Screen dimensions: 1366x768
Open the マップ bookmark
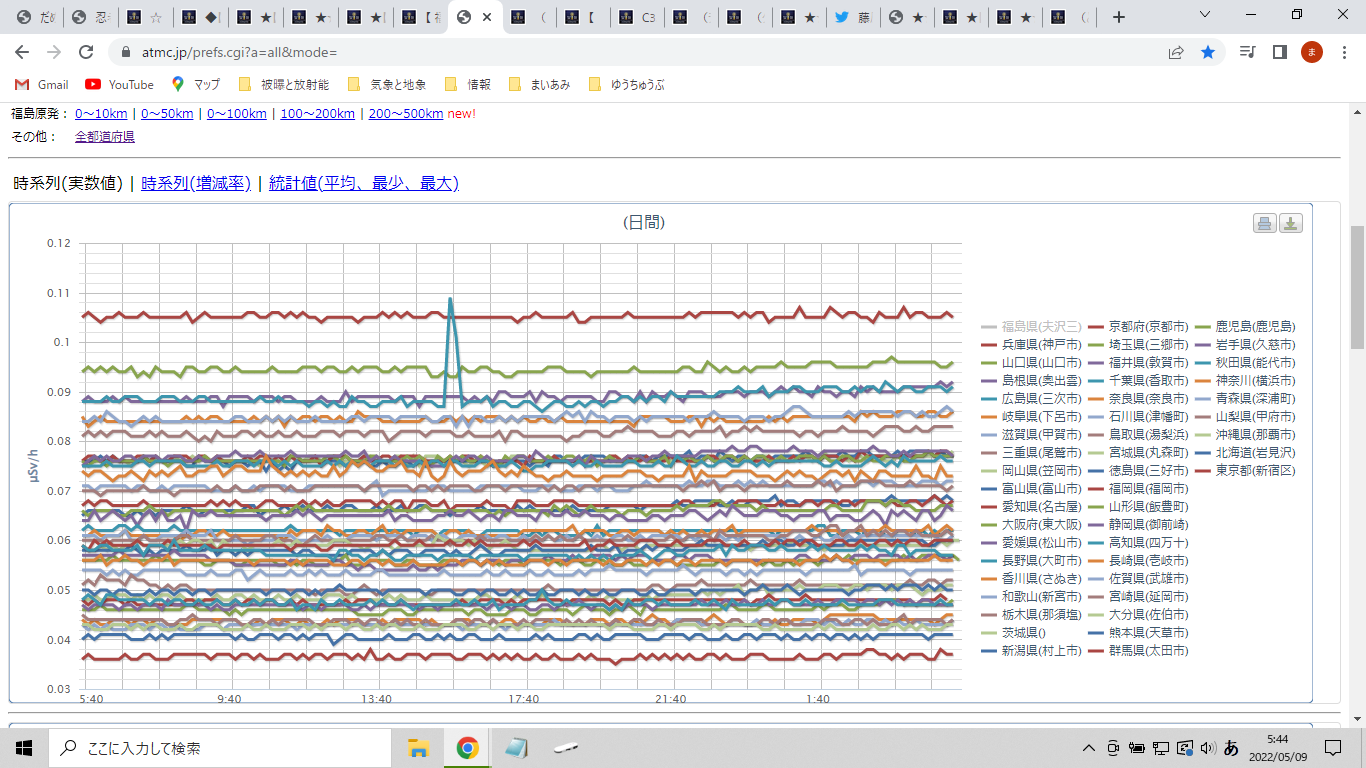[196, 85]
